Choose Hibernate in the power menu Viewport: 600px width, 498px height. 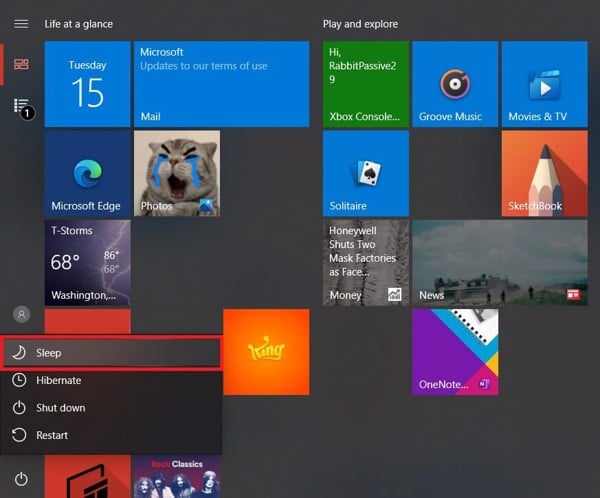tap(111, 380)
